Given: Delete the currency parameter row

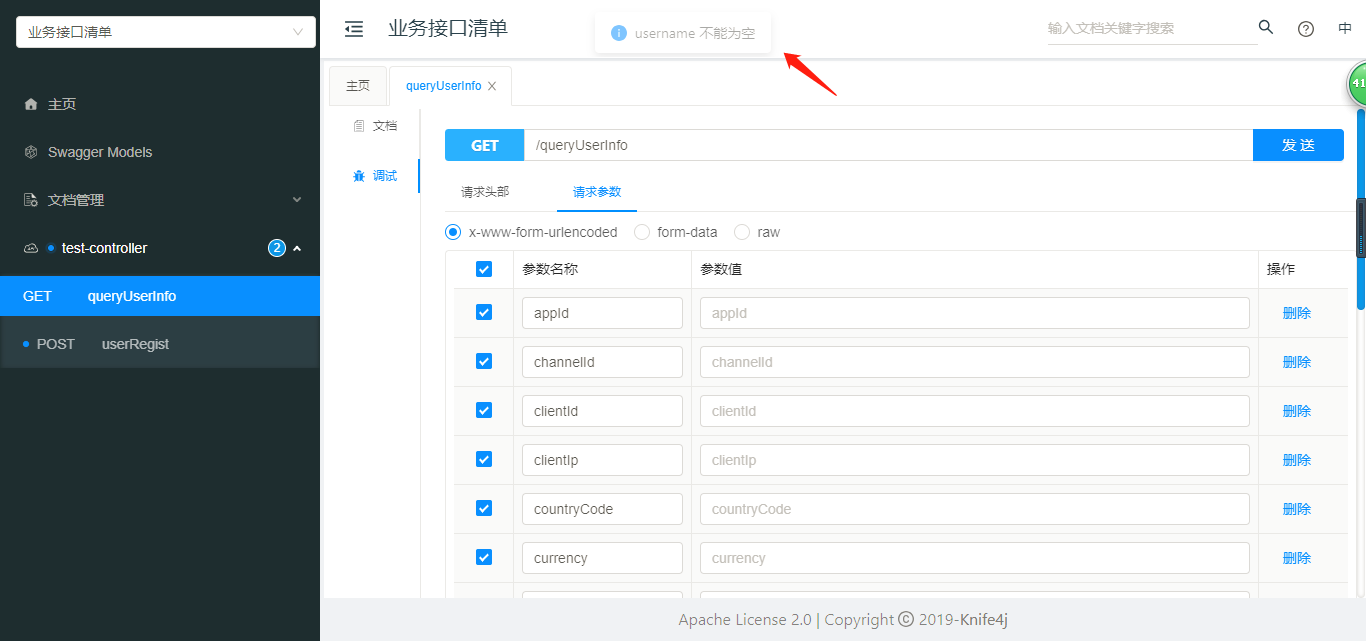Looking at the screenshot, I should point(1297,558).
